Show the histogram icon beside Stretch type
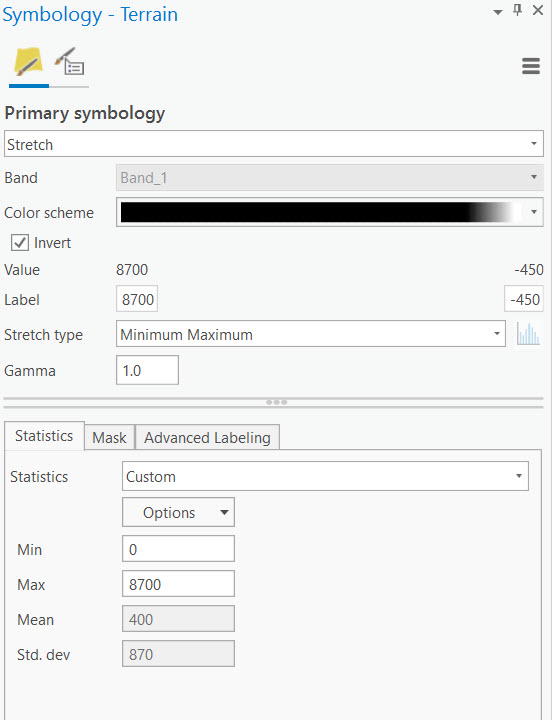The image size is (552, 720). [528, 334]
